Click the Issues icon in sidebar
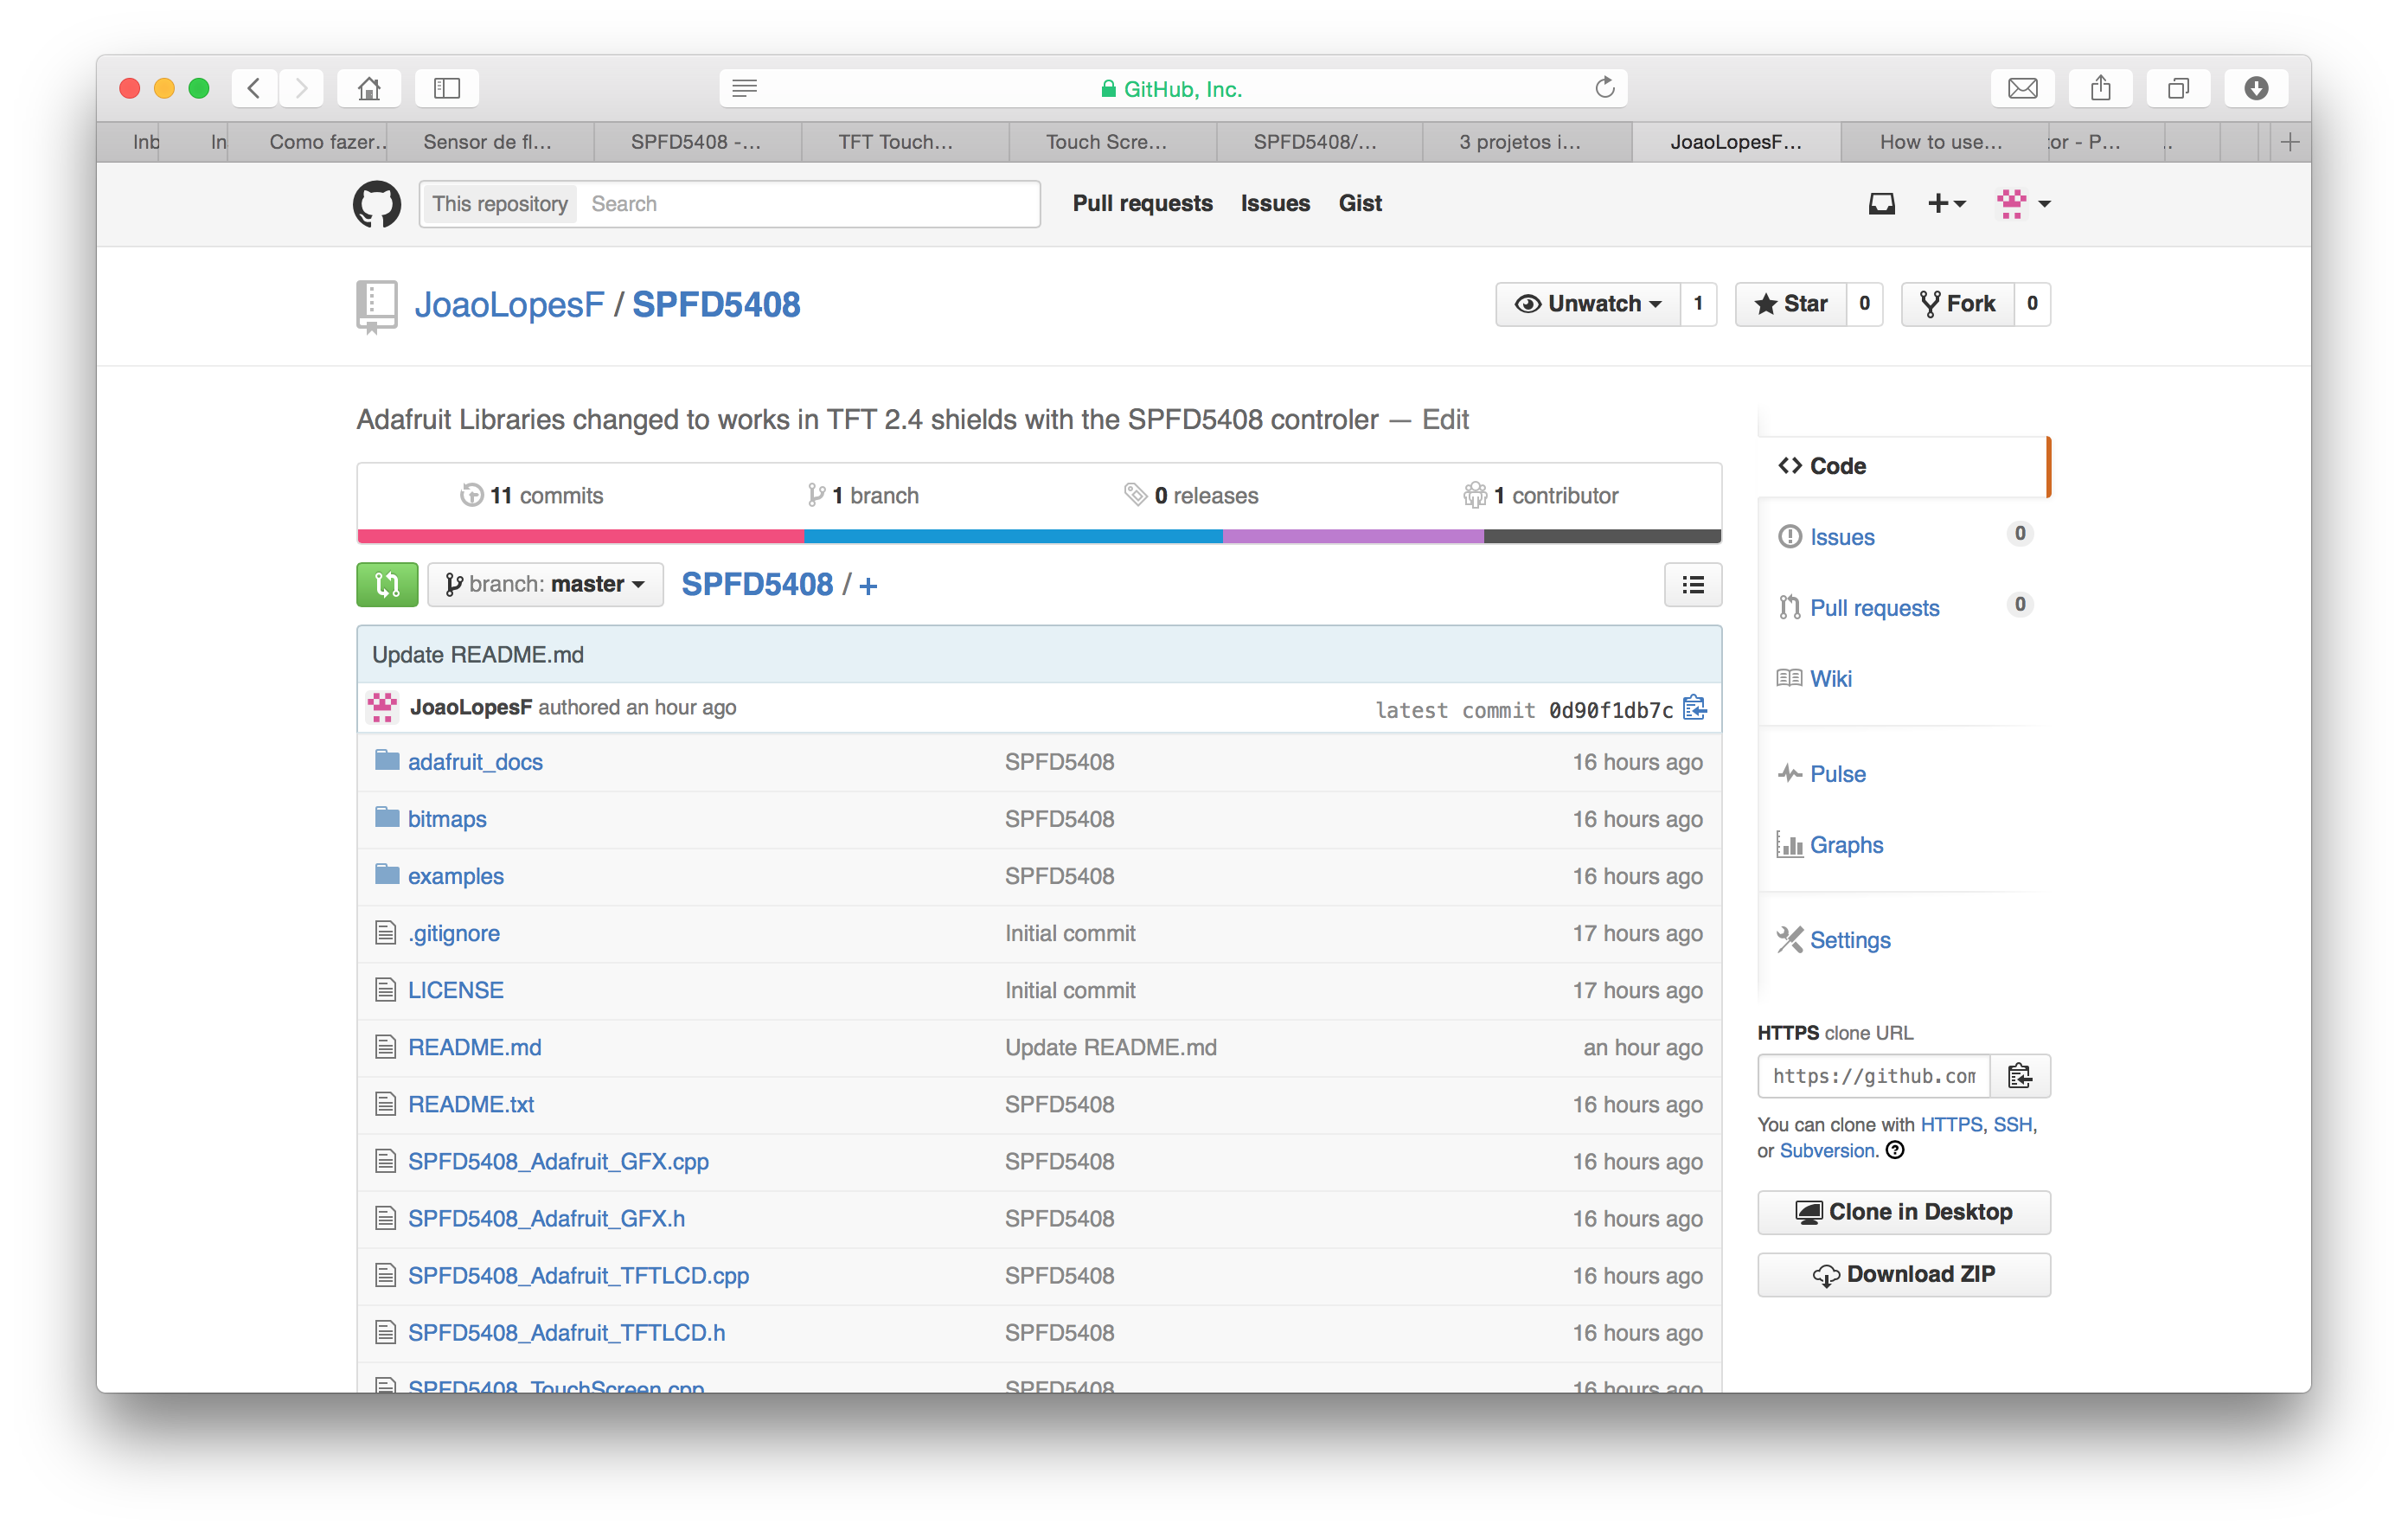 tap(1792, 537)
